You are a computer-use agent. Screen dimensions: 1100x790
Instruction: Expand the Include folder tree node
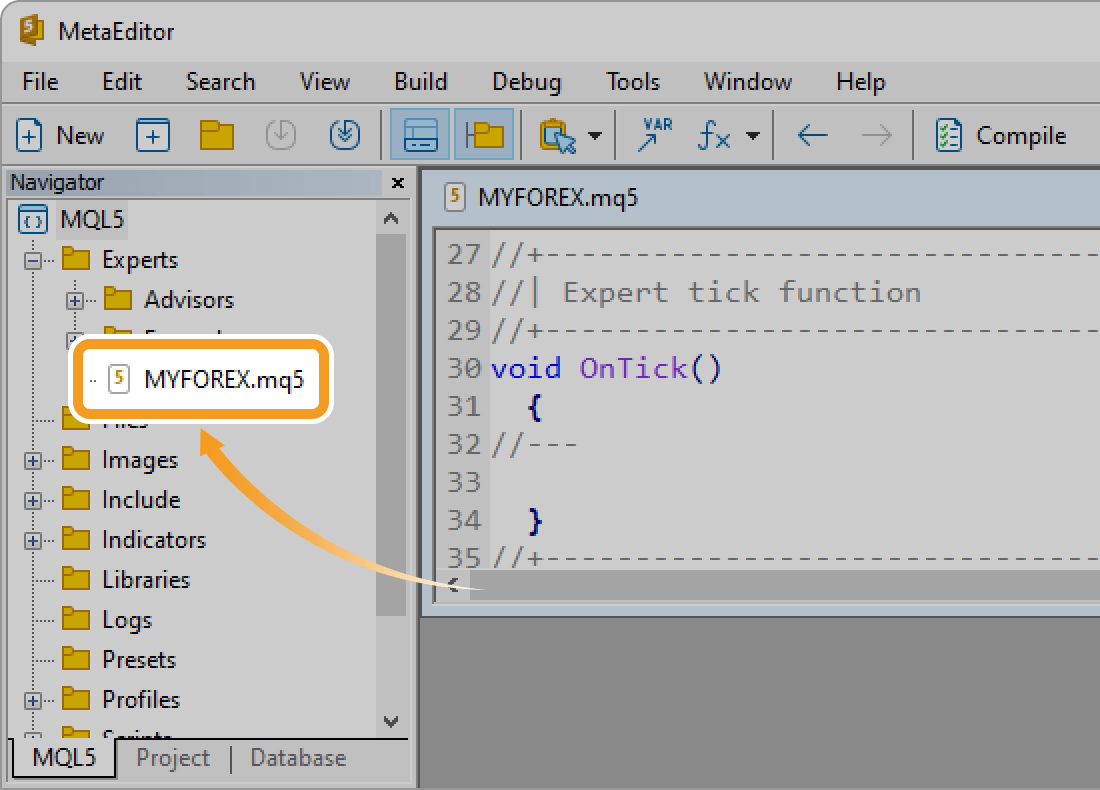pos(33,500)
